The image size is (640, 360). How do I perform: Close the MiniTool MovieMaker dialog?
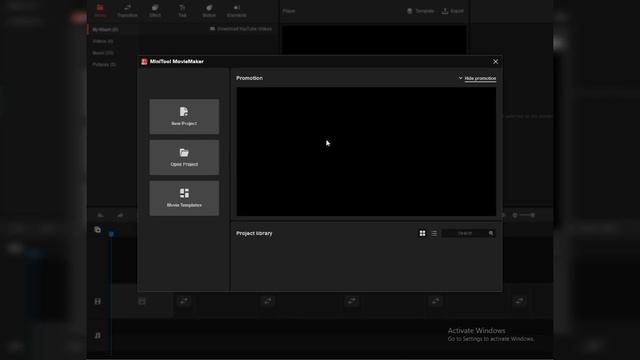click(496, 62)
